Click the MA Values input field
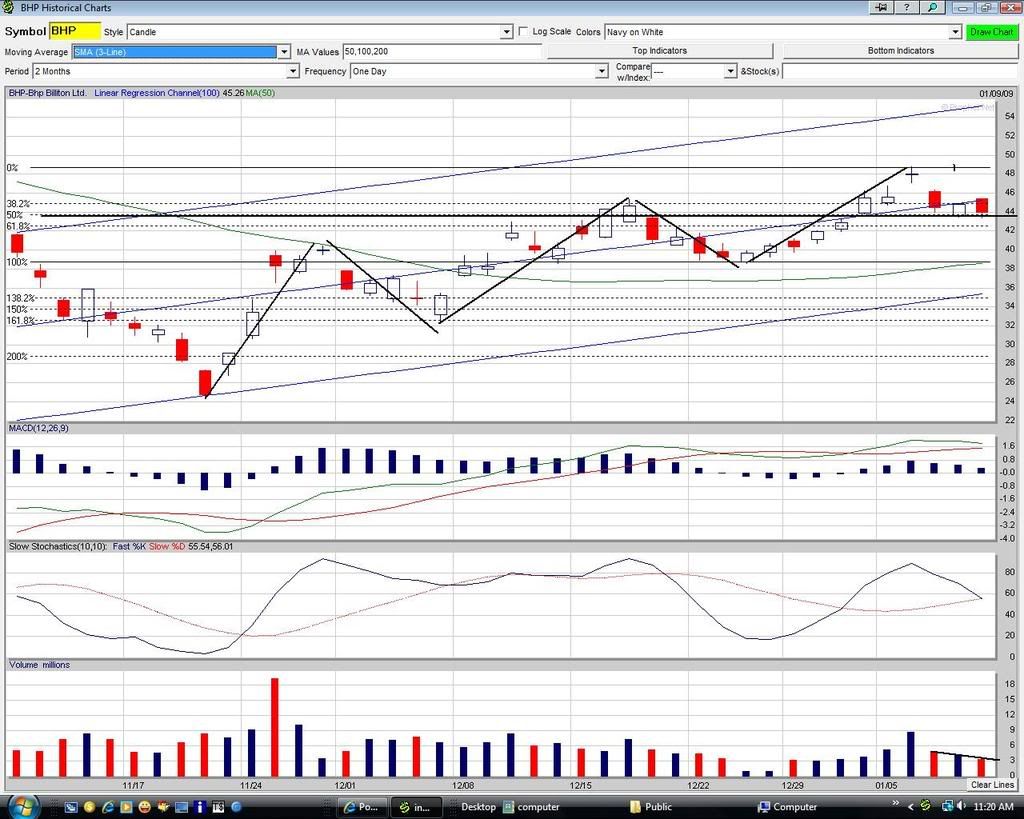1024x819 pixels. tap(442, 52)
